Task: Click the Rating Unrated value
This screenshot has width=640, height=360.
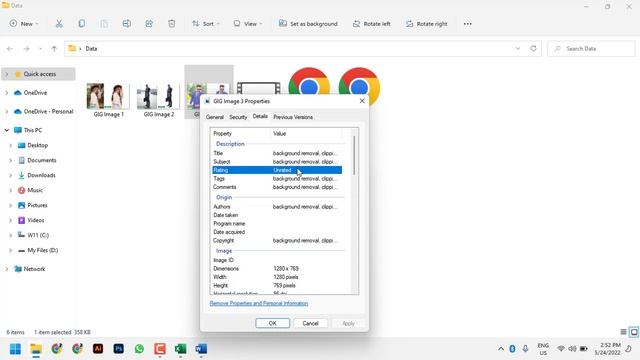Action: (282, 170)
